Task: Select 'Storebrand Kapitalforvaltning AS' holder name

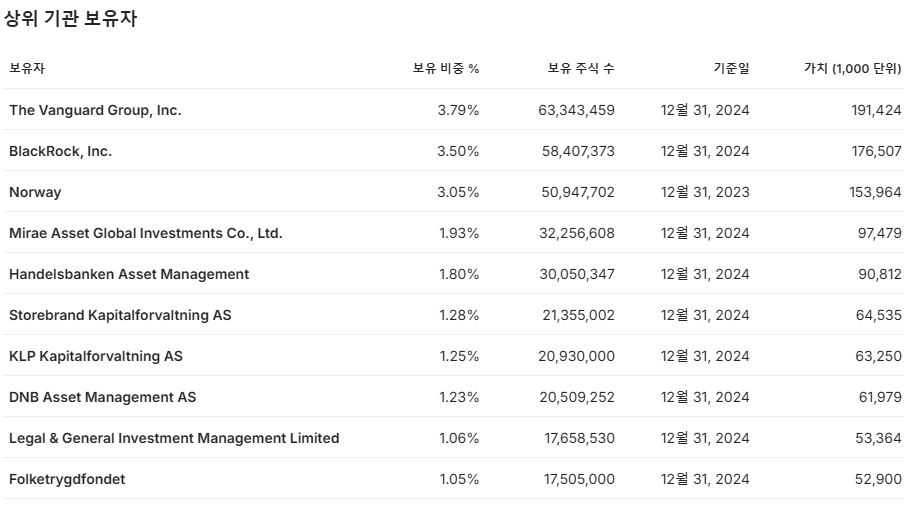Action: click(x=120, y=315)
